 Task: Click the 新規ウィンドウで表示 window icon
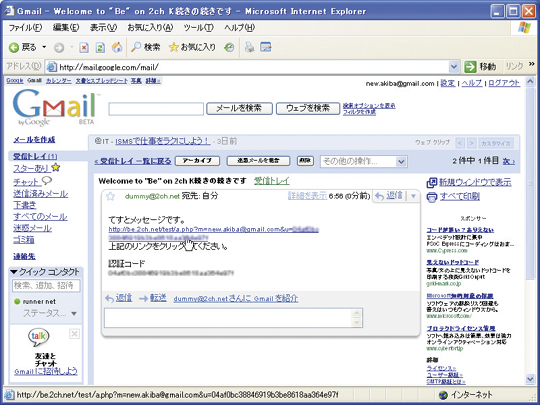point(432,183)
